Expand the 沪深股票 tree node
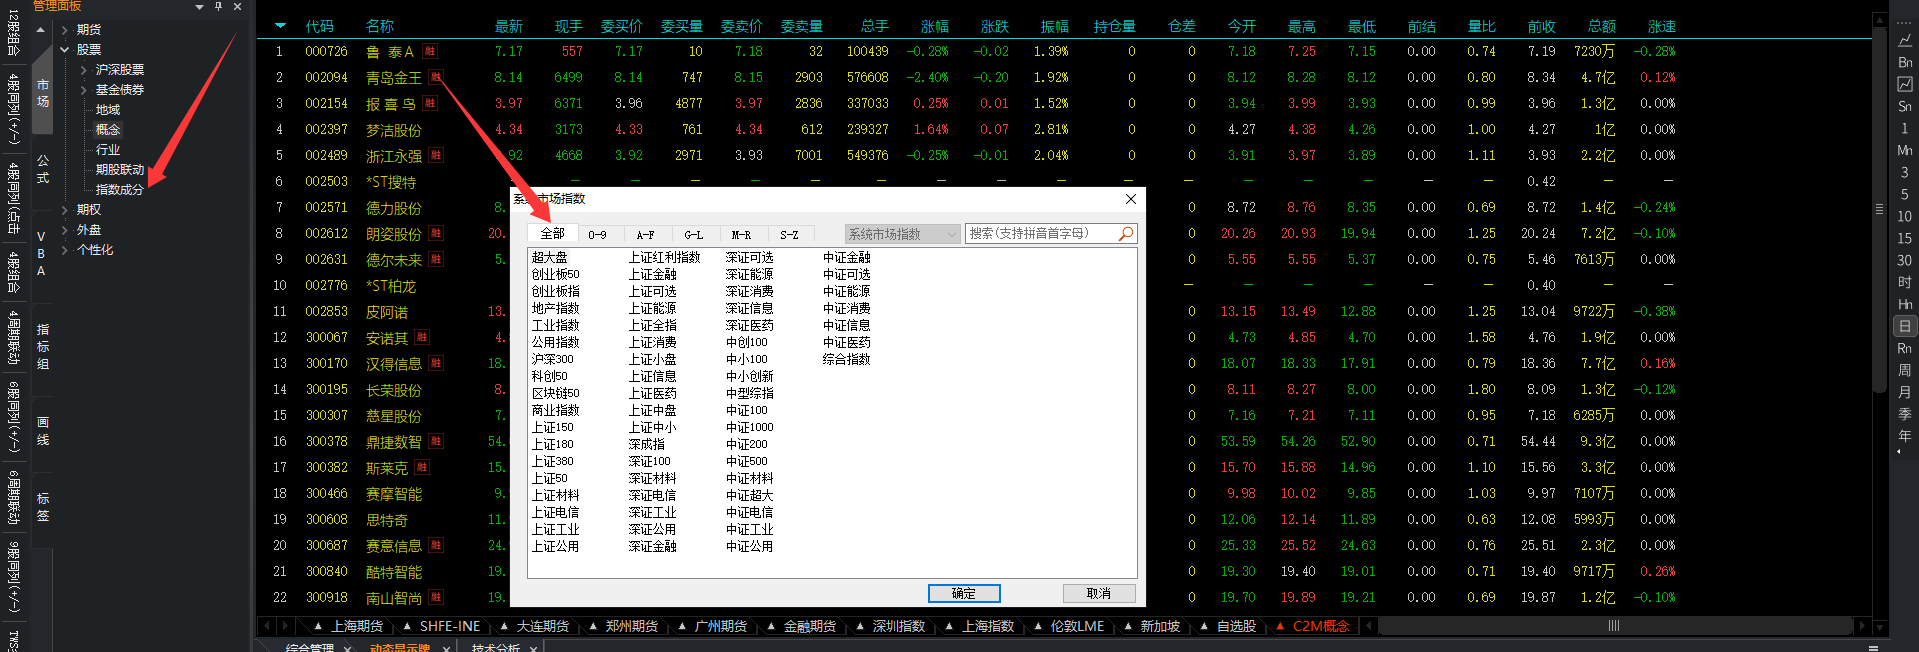Image resolution: width=1919 pixels, height=652 pixels. point(83,70)
